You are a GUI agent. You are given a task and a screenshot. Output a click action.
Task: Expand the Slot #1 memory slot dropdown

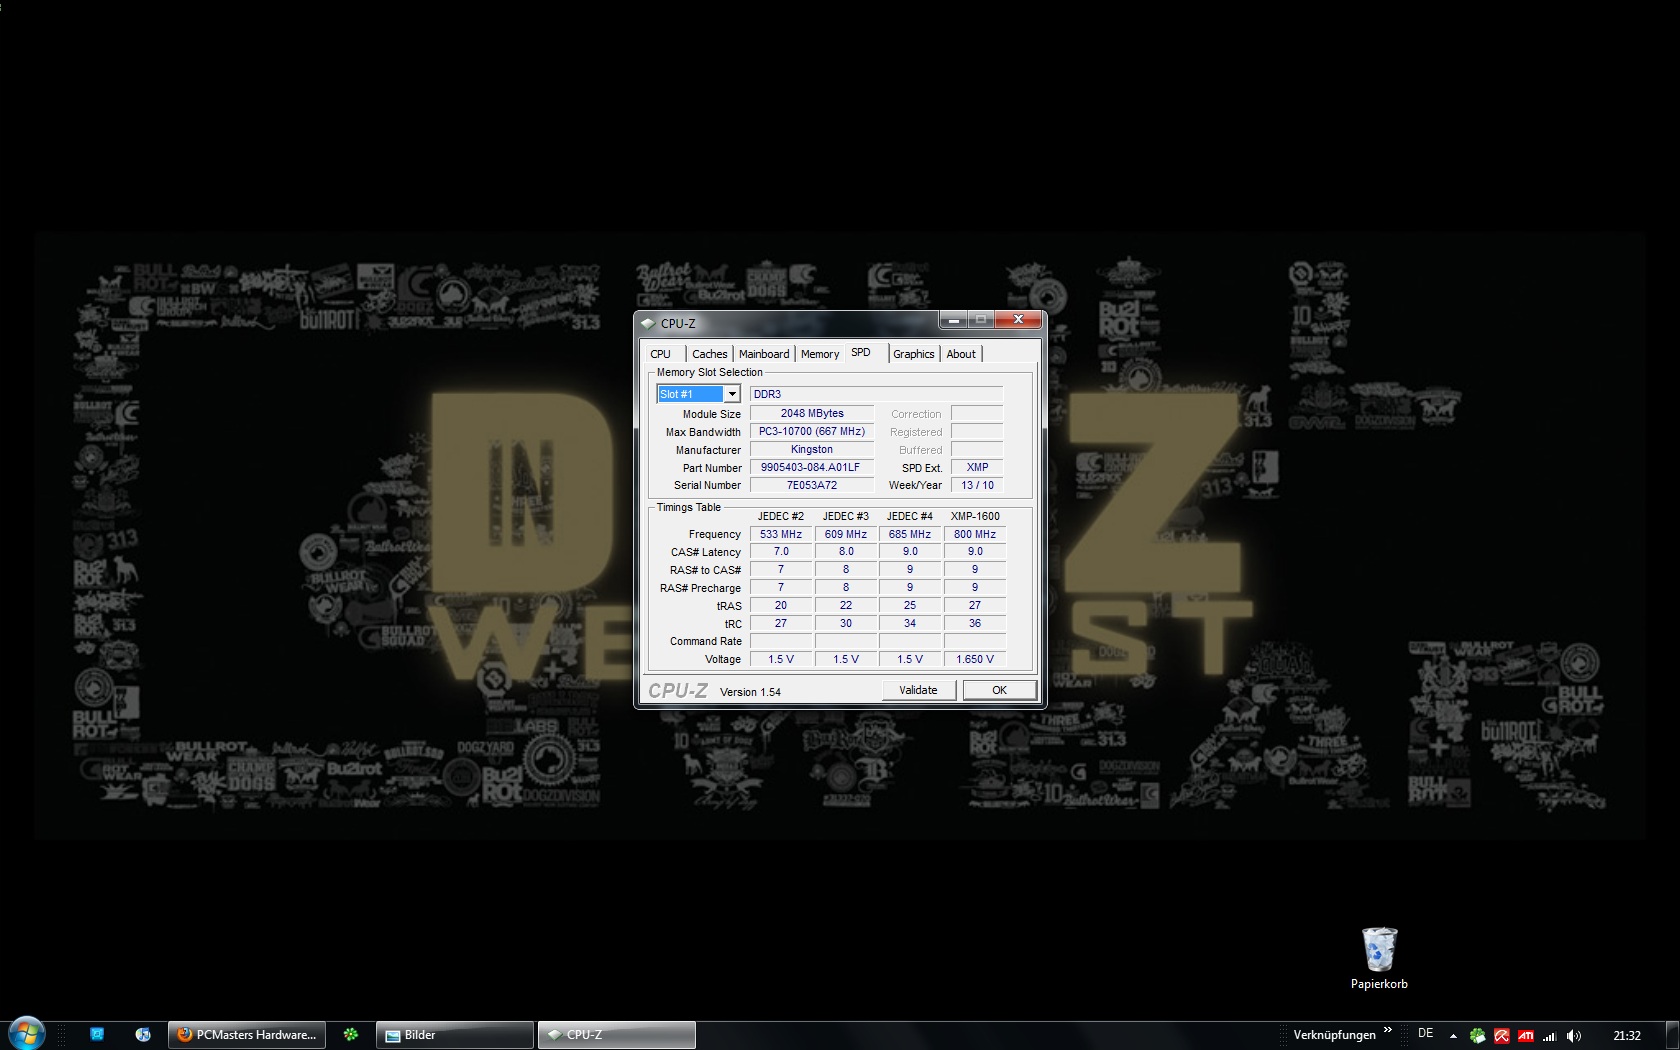click(732, 394)
